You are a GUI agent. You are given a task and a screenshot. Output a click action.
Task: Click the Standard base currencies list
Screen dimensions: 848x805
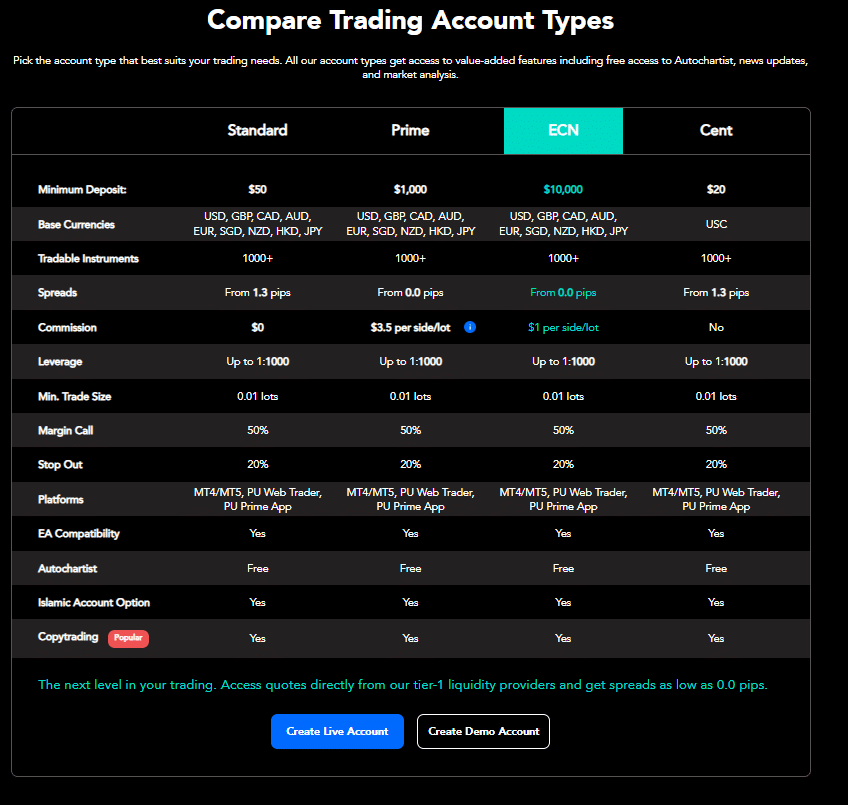click(x=257, y=224)
